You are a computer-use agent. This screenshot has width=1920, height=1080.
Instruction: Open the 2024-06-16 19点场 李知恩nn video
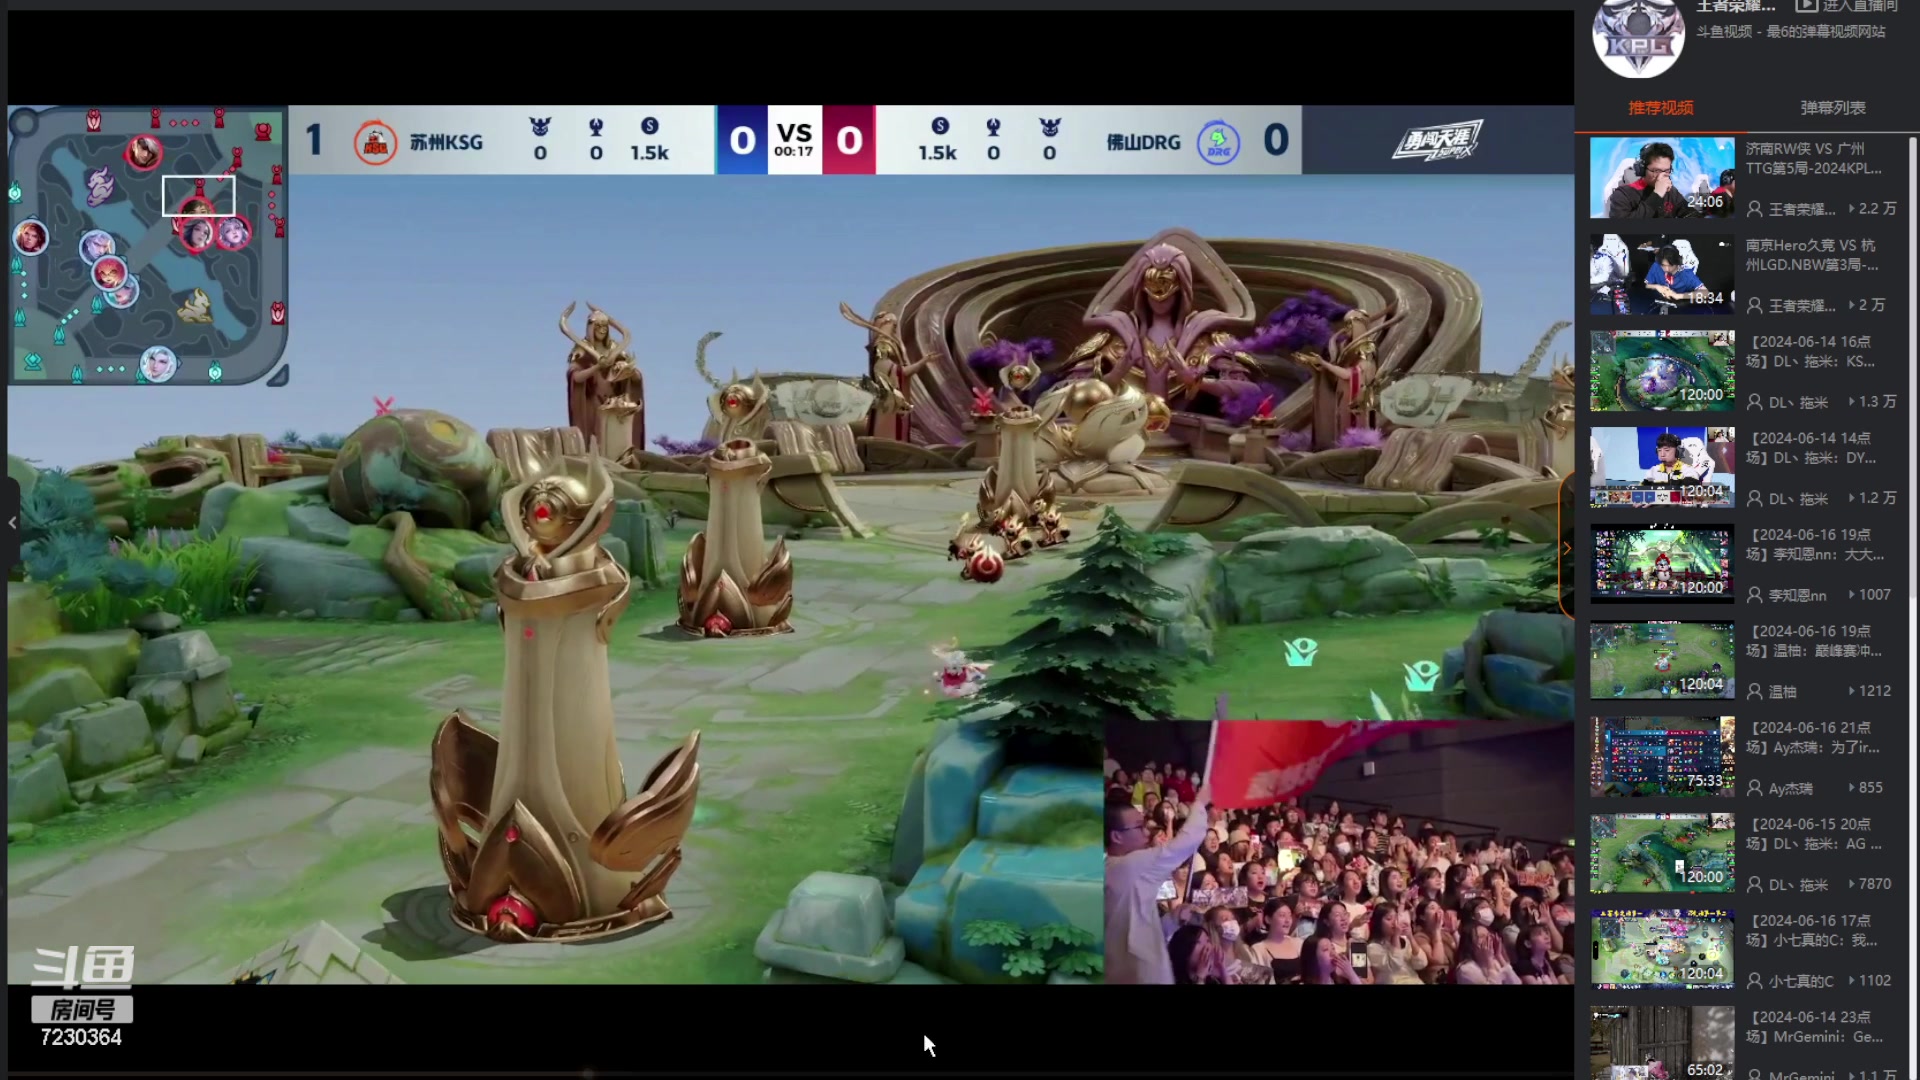(1815, 544)
